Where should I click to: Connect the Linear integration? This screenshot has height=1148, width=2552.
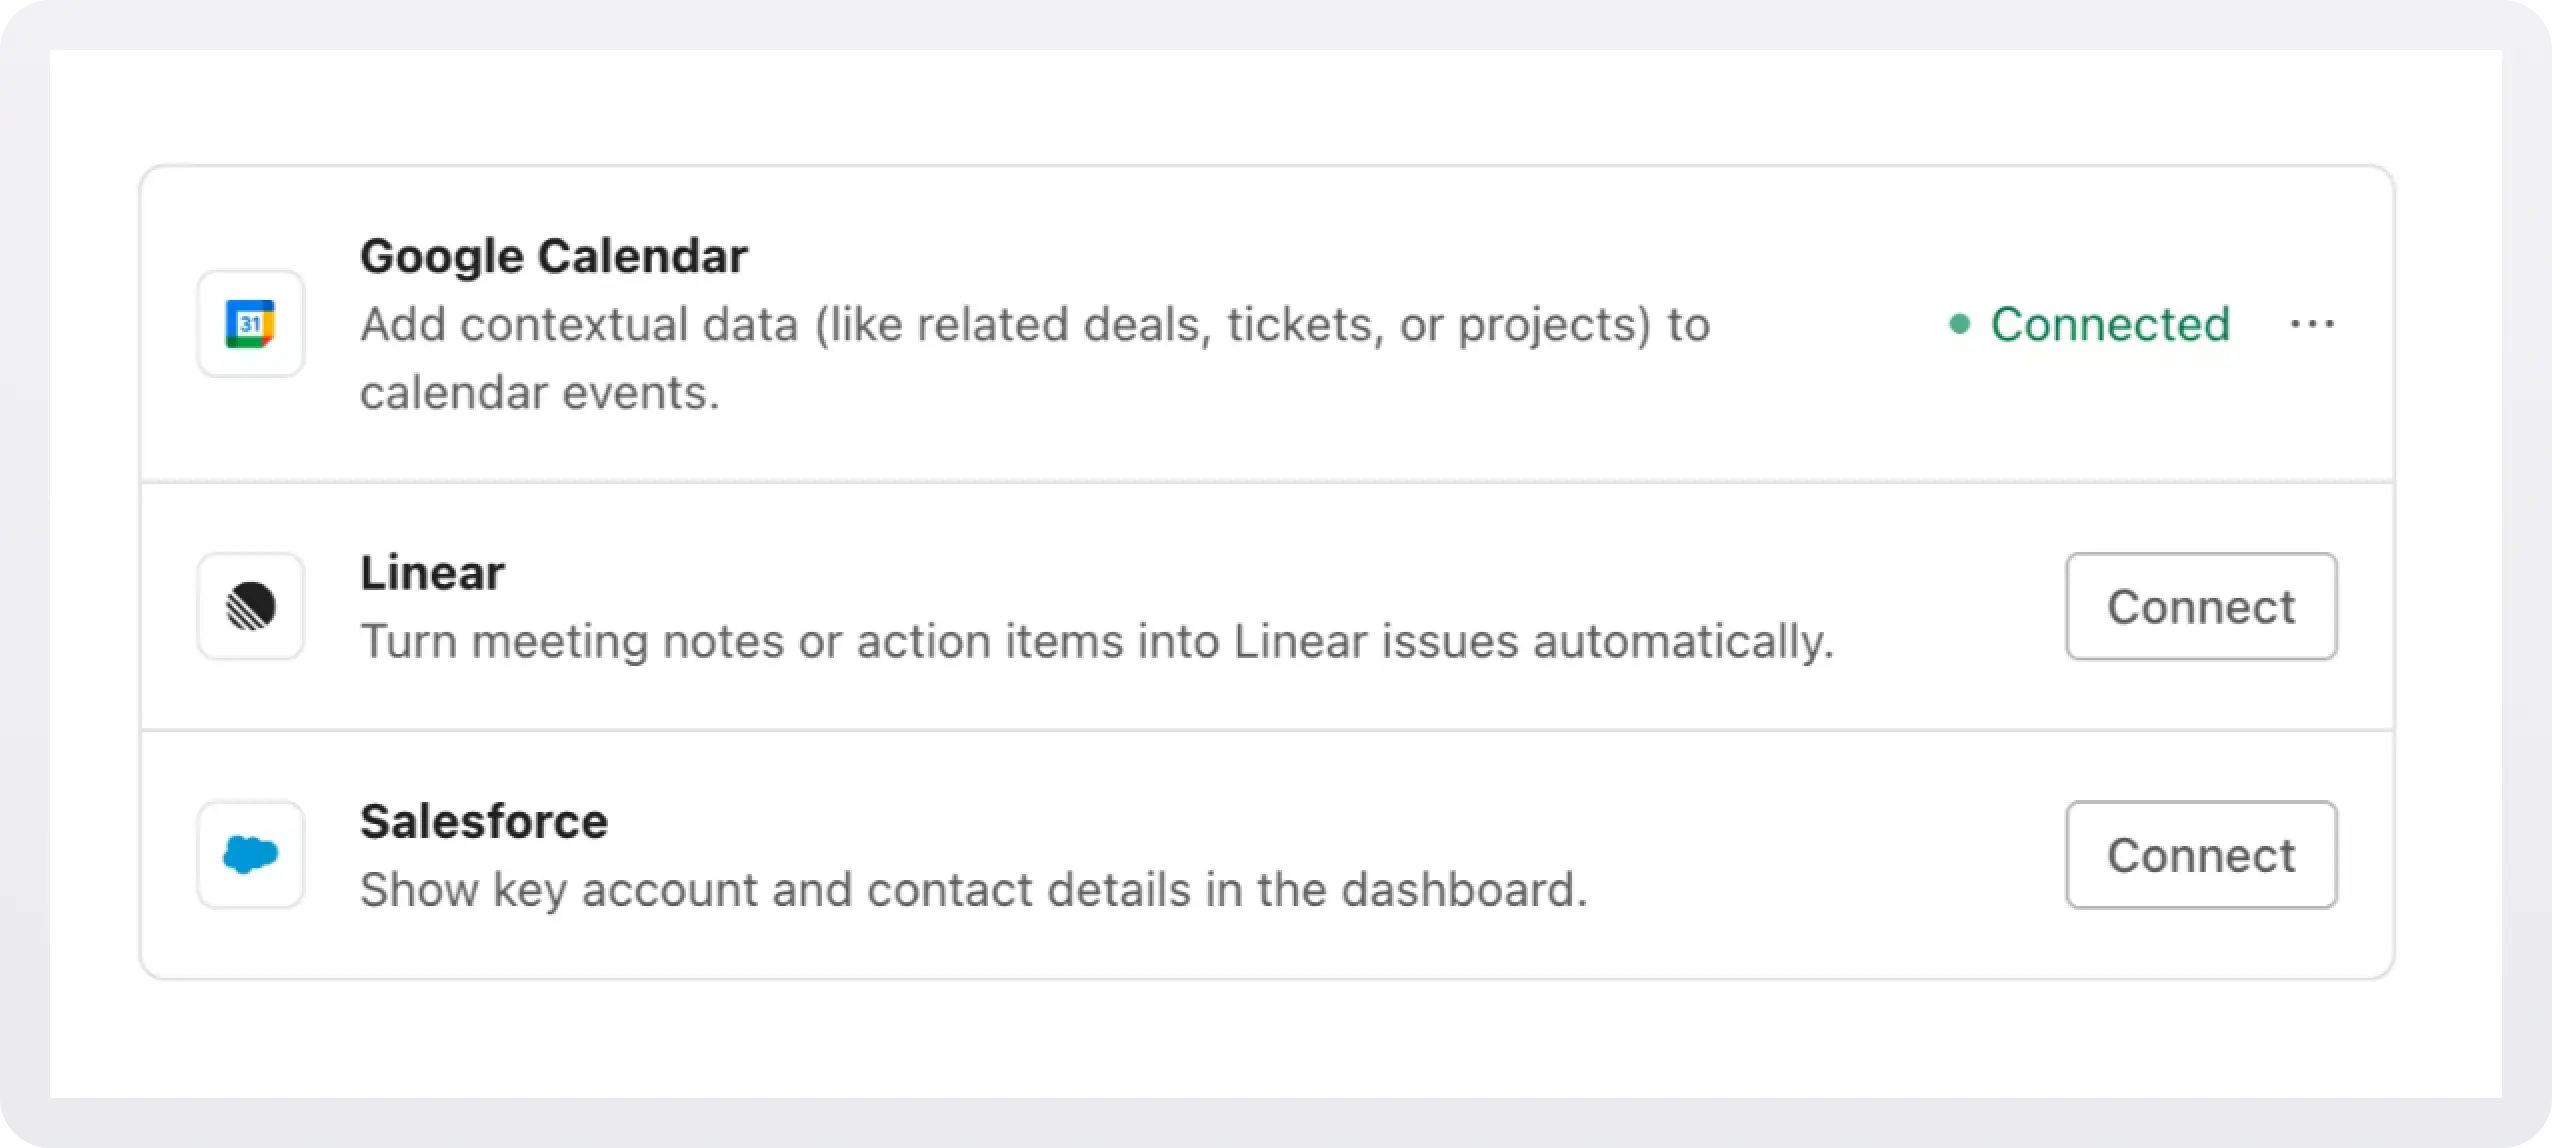click(2201, 605)
